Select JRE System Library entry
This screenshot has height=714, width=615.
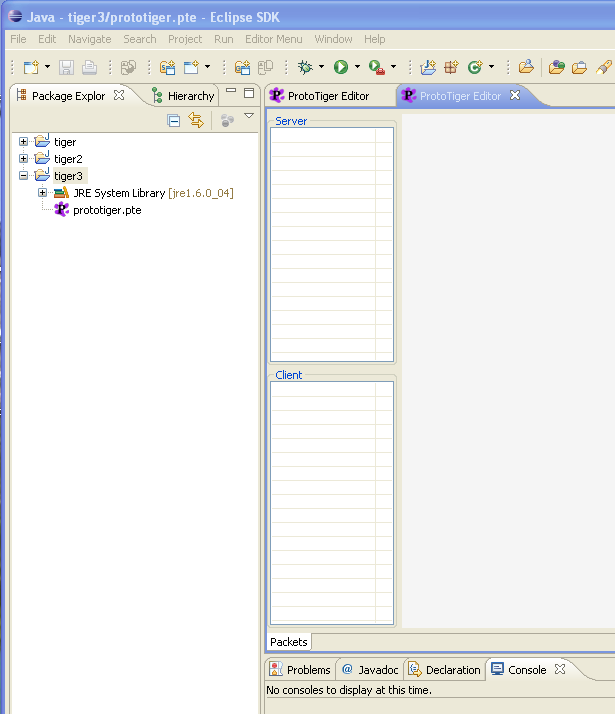click(153, 193)
